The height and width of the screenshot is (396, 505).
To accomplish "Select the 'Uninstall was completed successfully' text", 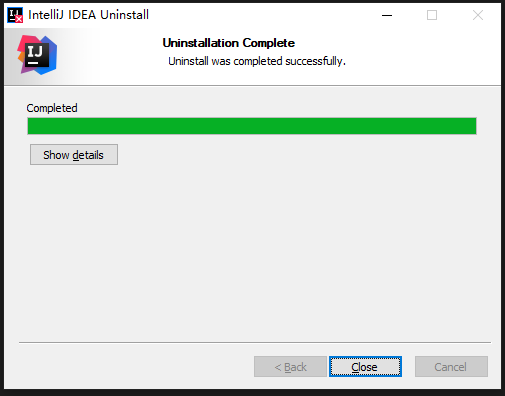I will pos(257,61).
